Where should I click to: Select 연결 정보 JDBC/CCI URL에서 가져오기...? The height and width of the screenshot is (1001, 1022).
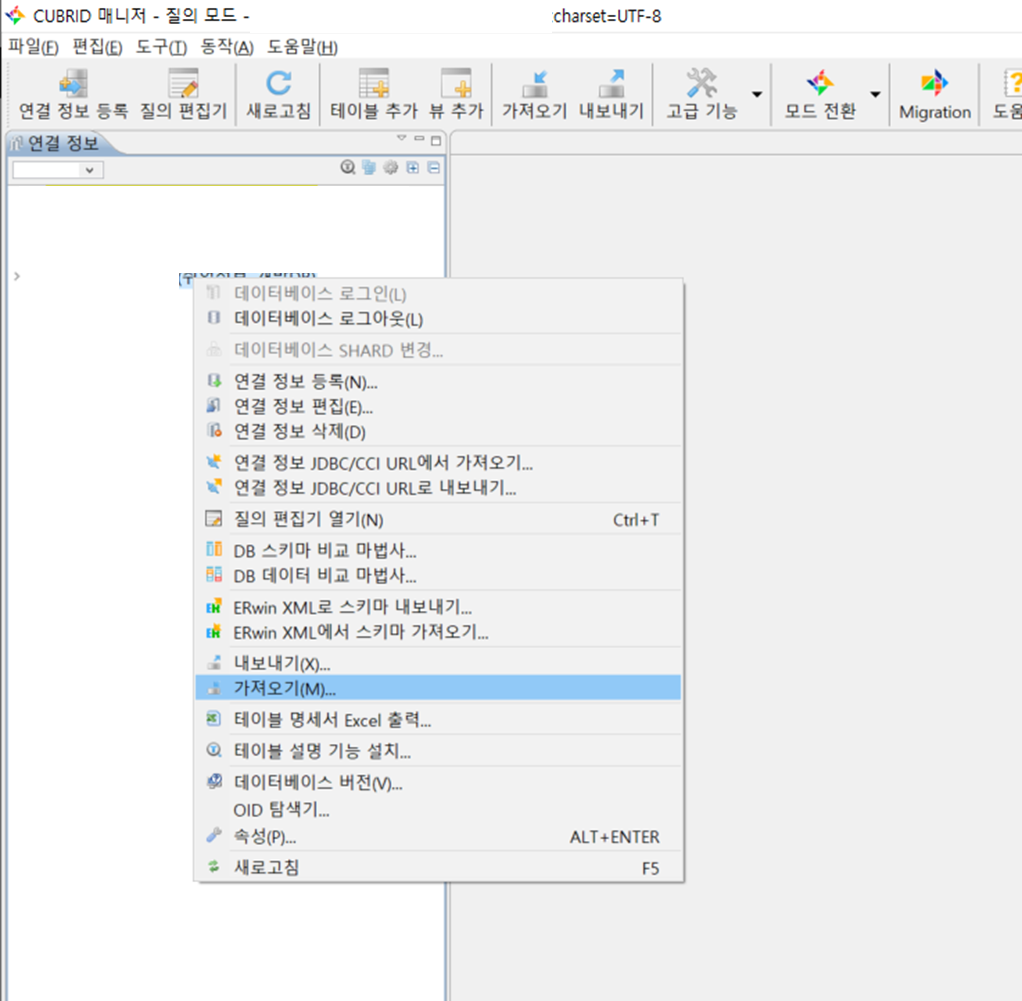click(438, 463)
